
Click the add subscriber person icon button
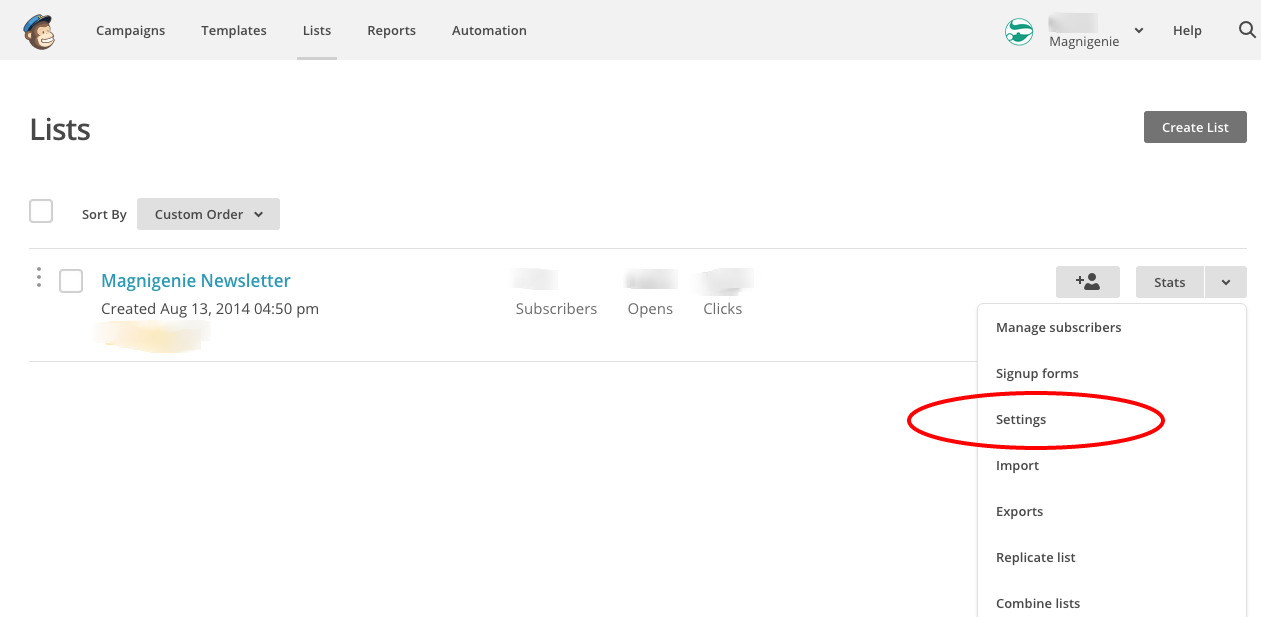point(1088,282)
